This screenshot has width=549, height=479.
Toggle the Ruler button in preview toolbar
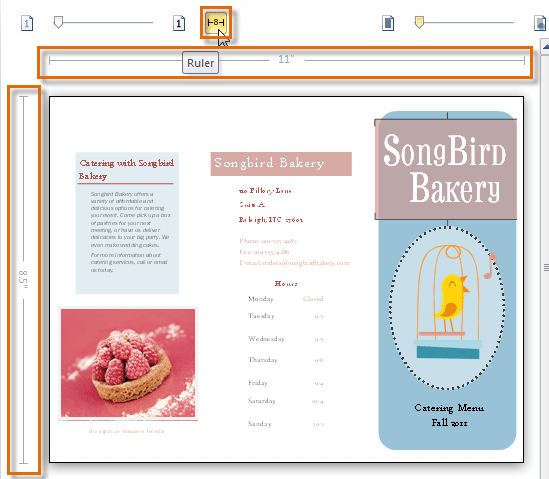click(x=216, y=23)
